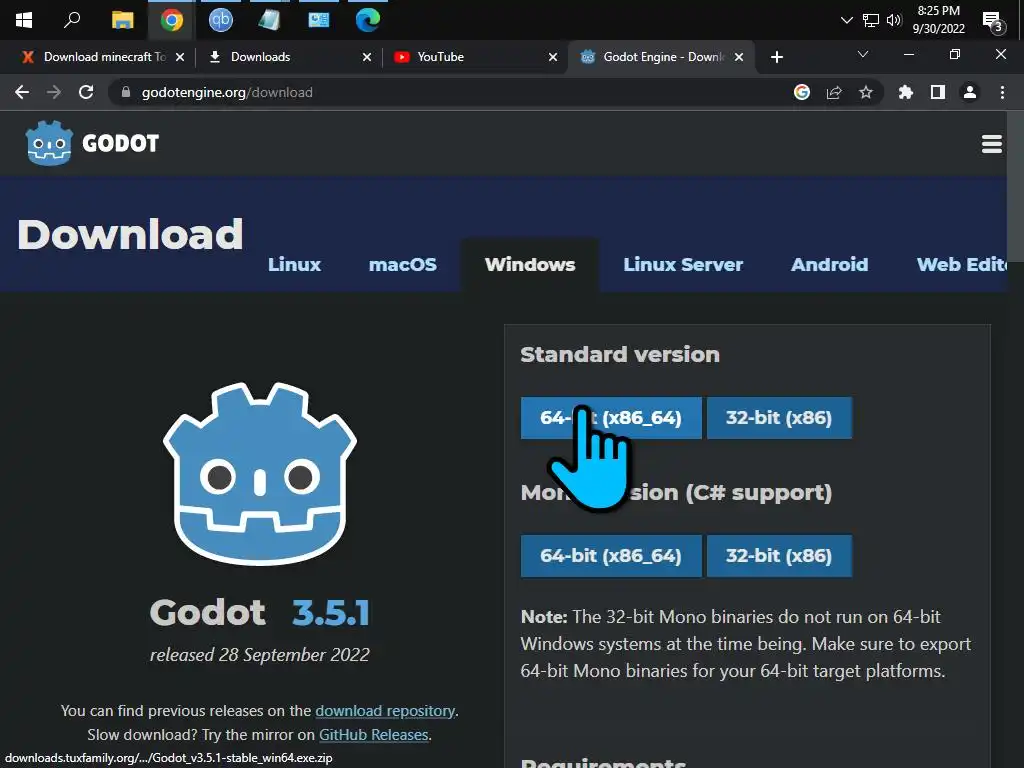Click Chrome icon in taskbar
The height and width of the screenshot is (768, 1024).
(172, 20)
